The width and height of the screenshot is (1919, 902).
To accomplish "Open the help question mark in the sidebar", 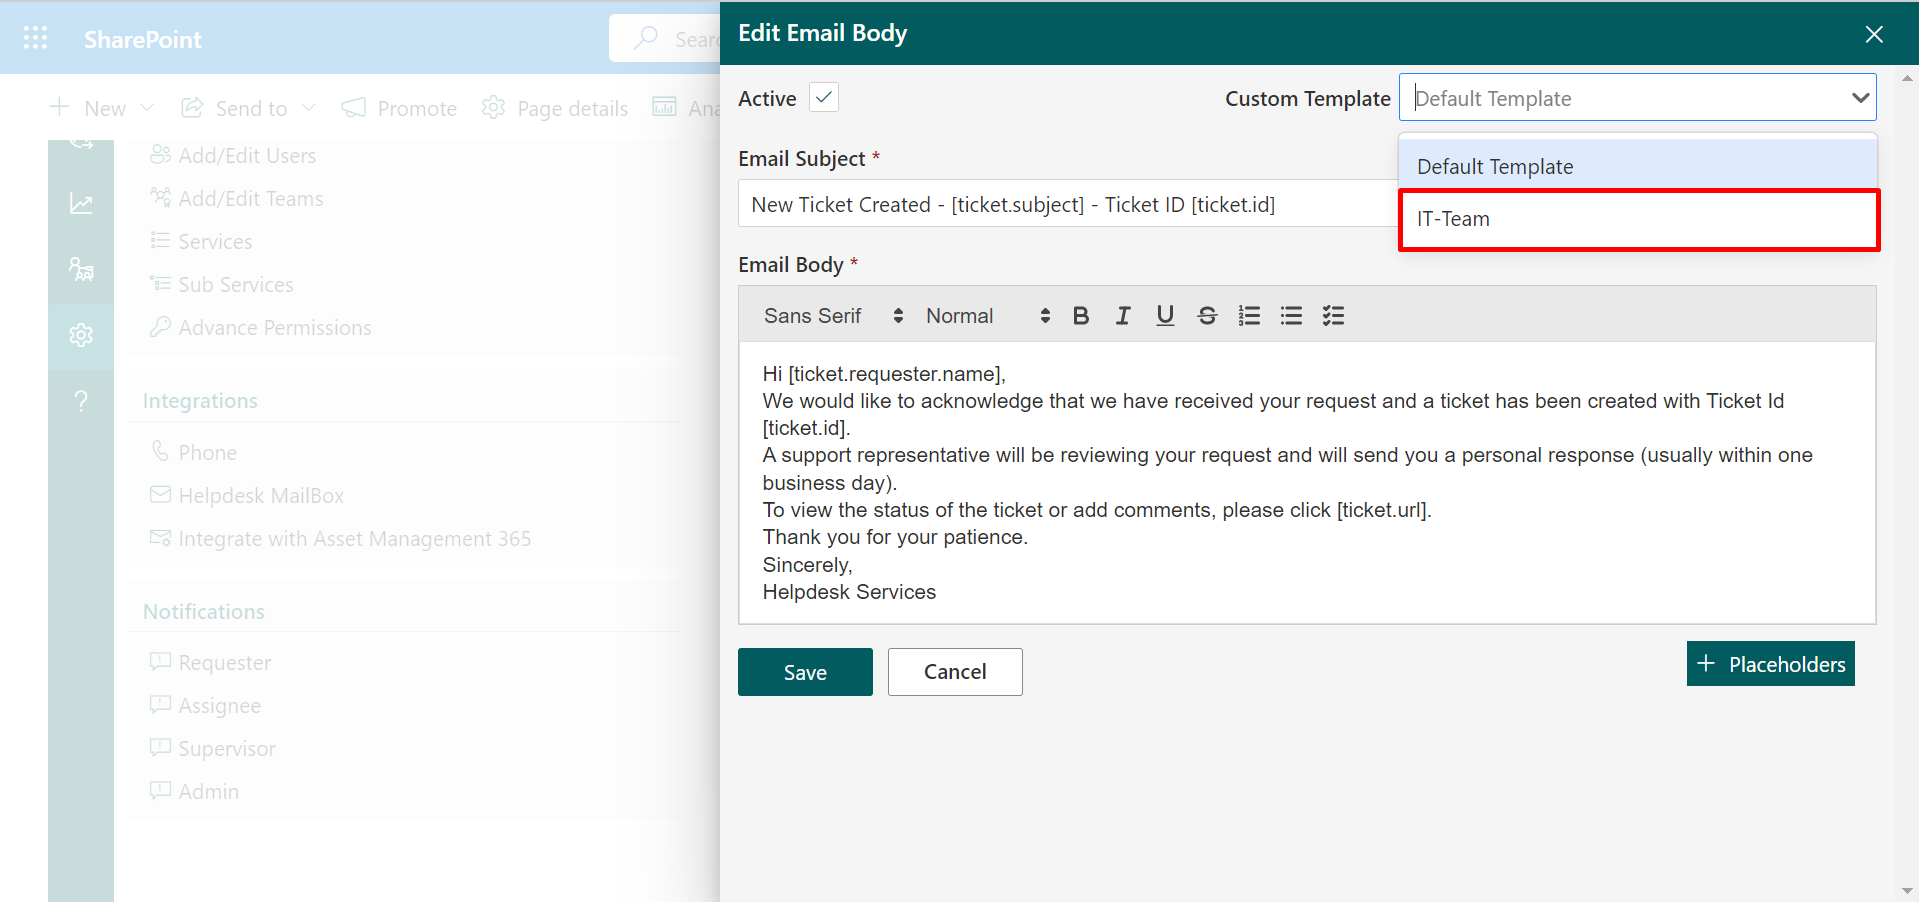I will [81, 402].
